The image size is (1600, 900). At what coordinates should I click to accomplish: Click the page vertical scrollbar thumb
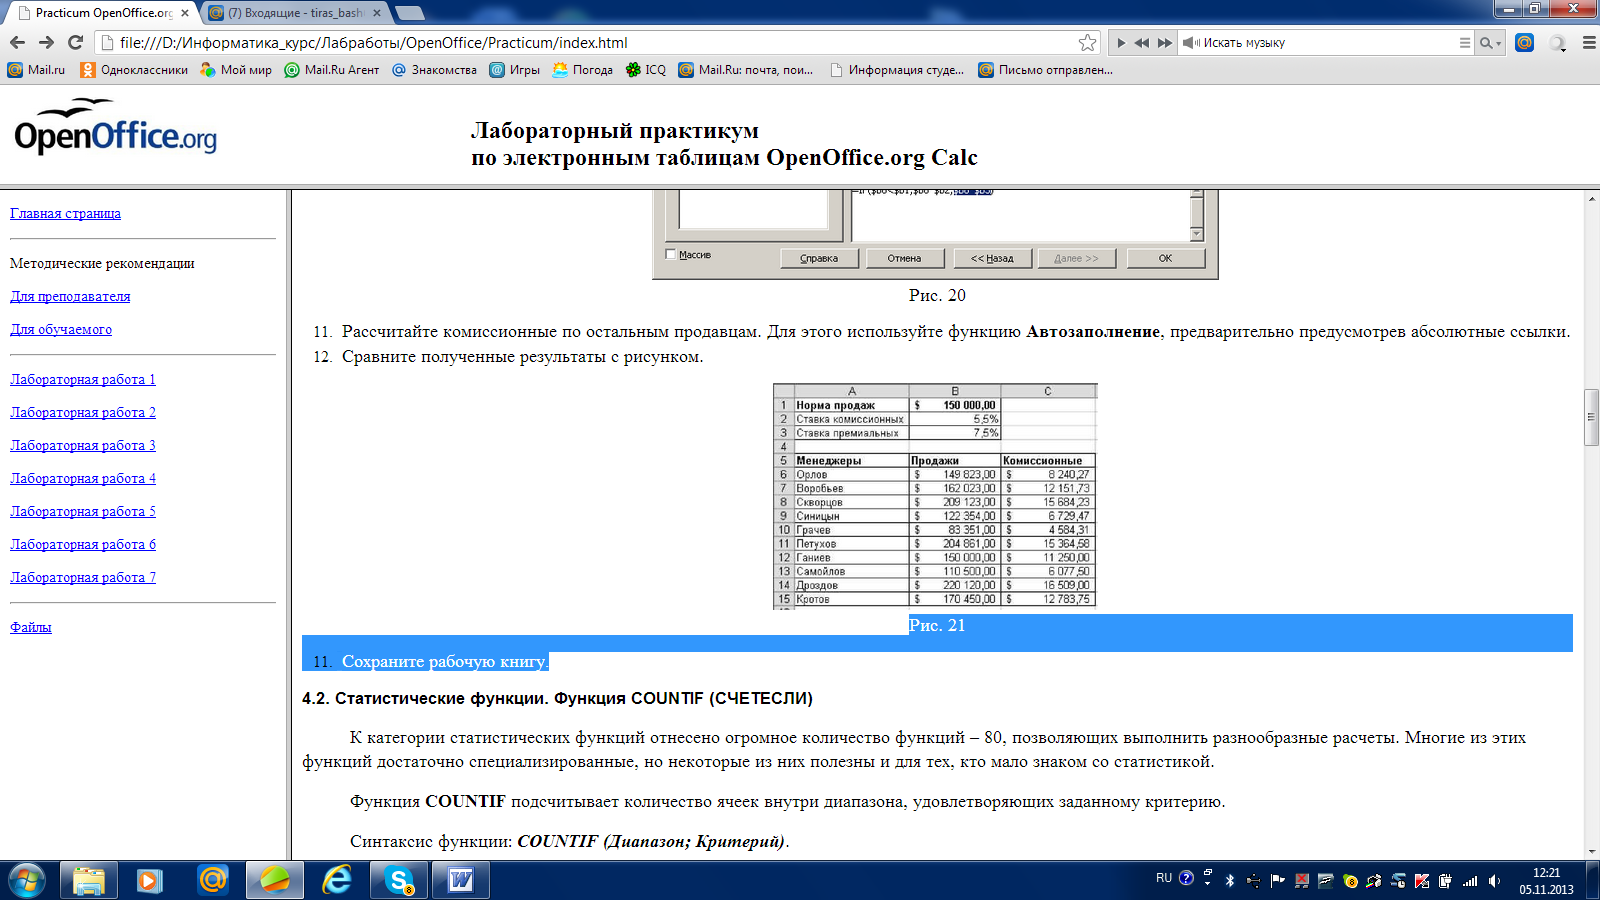[1591, 416]
